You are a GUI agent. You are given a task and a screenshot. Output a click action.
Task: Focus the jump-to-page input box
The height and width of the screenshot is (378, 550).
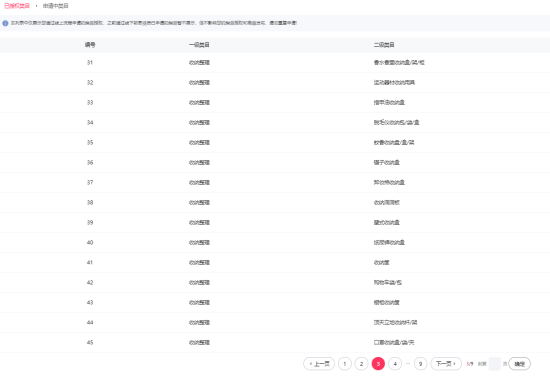495,364
